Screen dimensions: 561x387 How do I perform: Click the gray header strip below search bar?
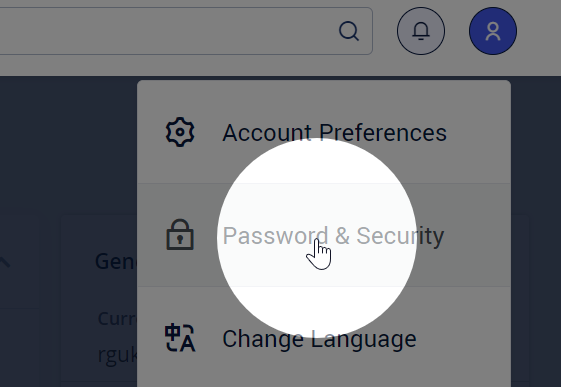point(186,65)
